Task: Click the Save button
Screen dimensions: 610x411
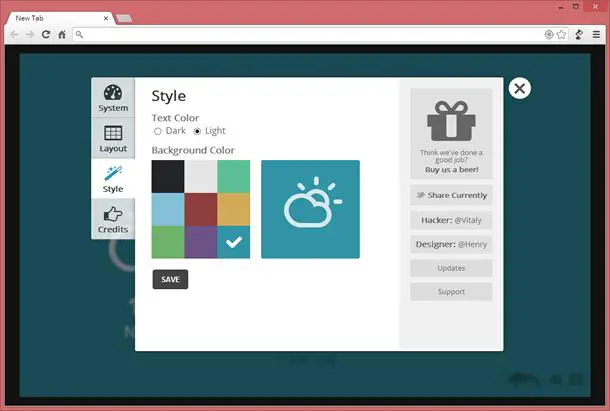Action: (170, 279)
